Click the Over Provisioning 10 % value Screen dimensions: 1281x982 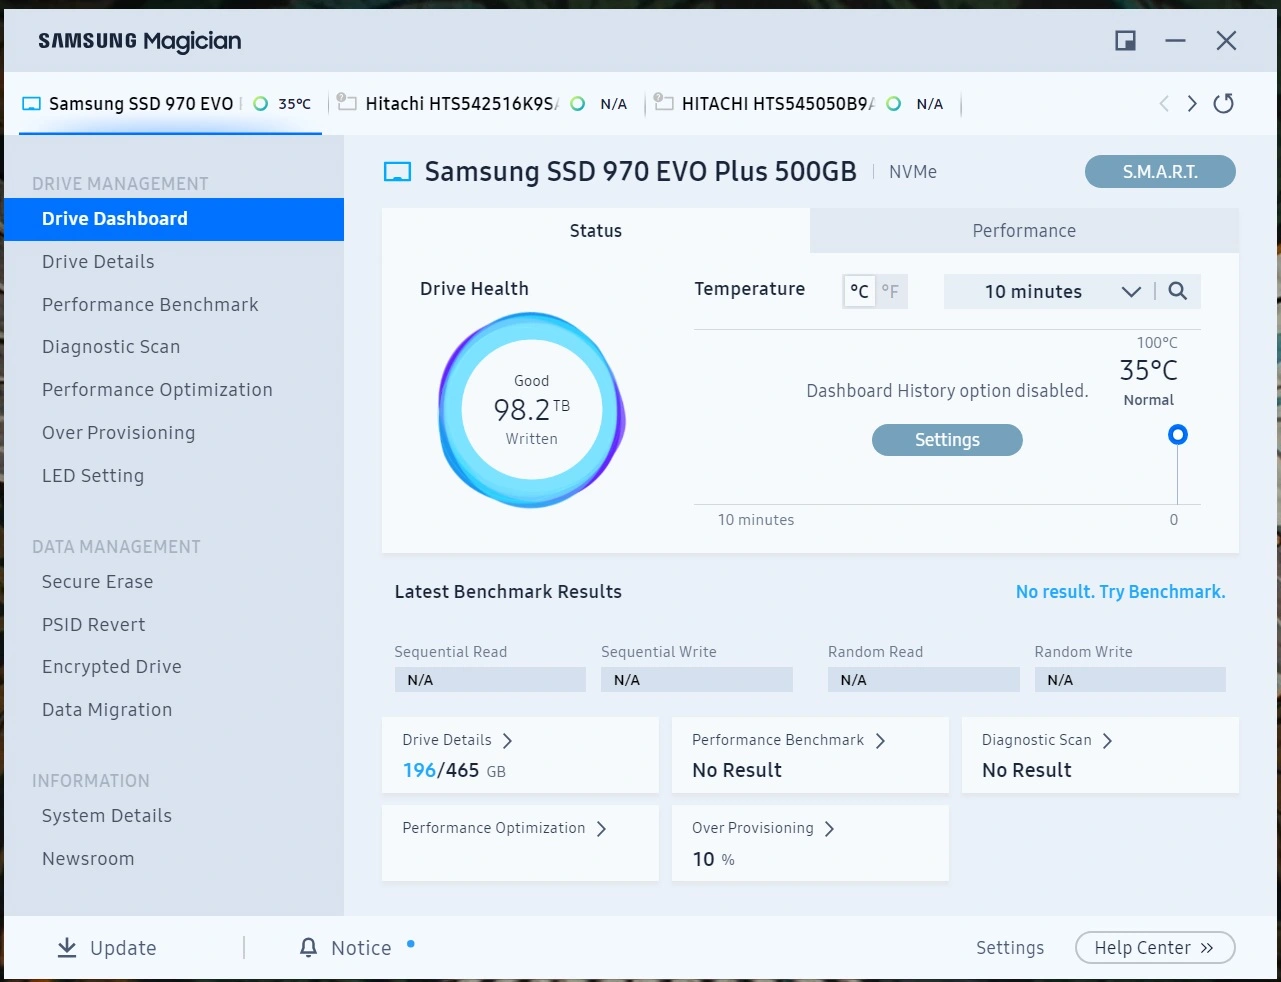[713, 860]
